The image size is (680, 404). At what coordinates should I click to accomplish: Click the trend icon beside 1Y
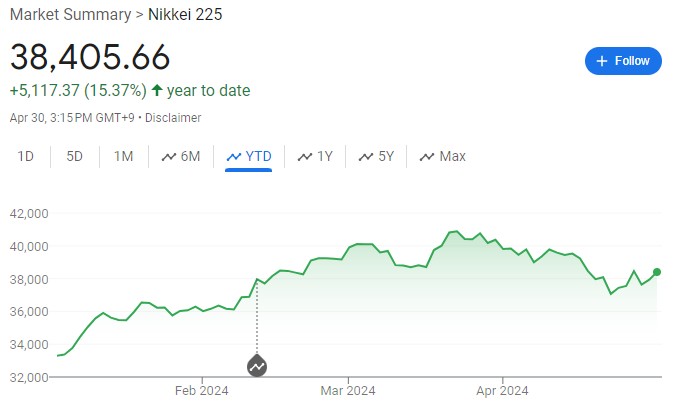coord(304,156)
